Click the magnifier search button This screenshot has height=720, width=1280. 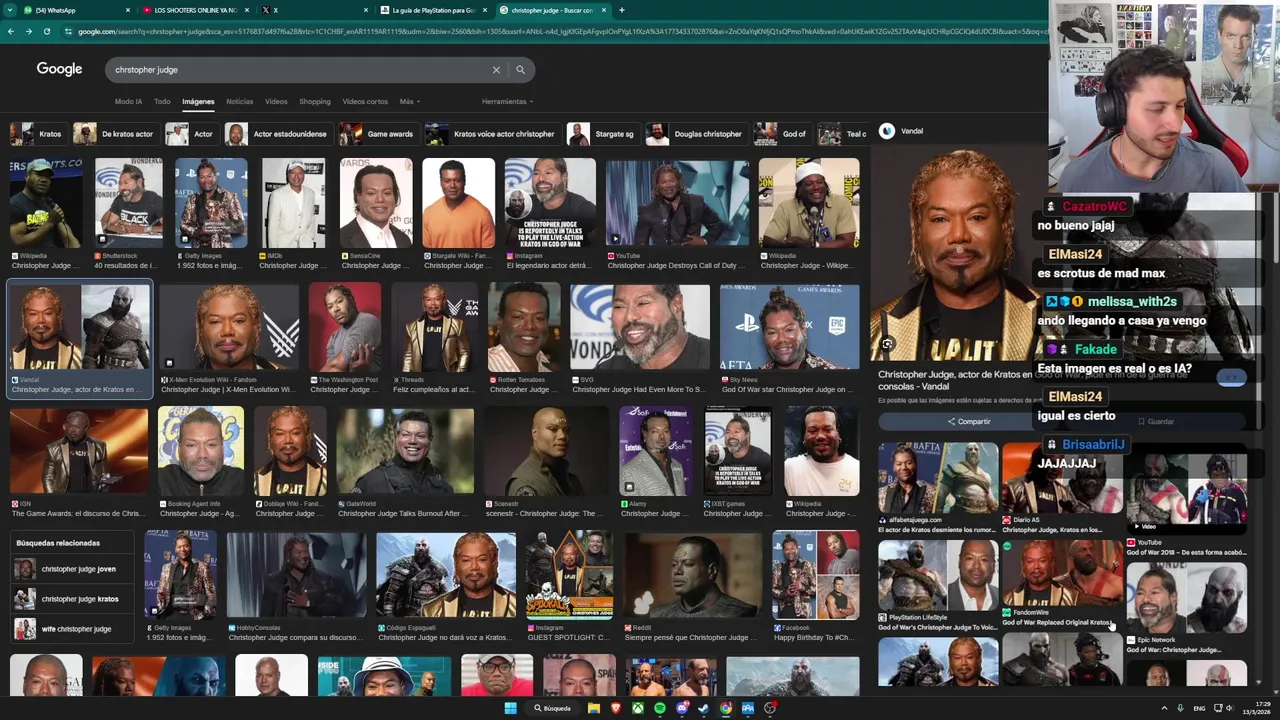point(520,70)
